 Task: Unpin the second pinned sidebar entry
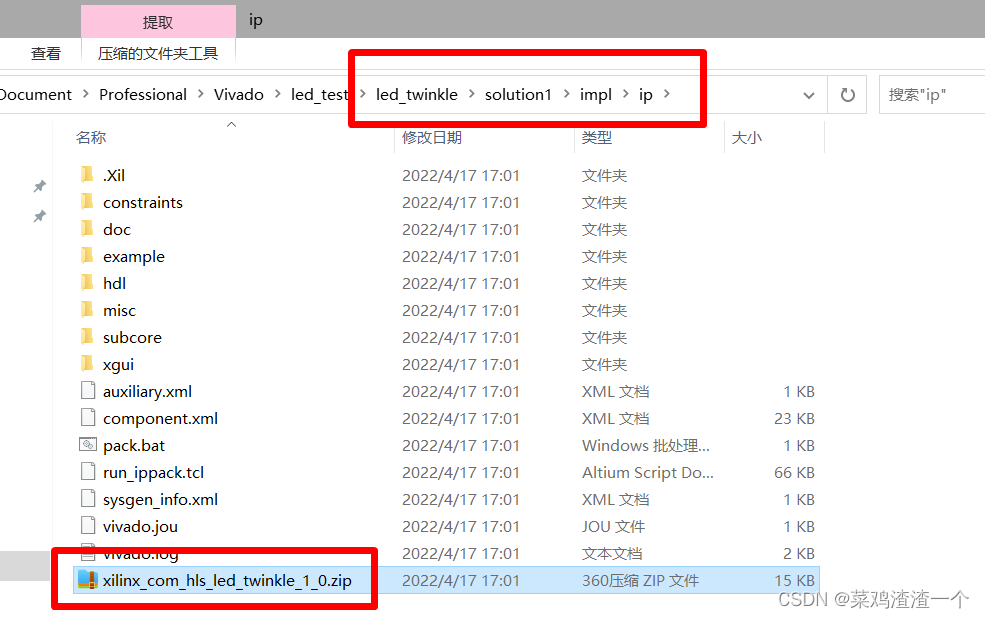pos(40,216)
